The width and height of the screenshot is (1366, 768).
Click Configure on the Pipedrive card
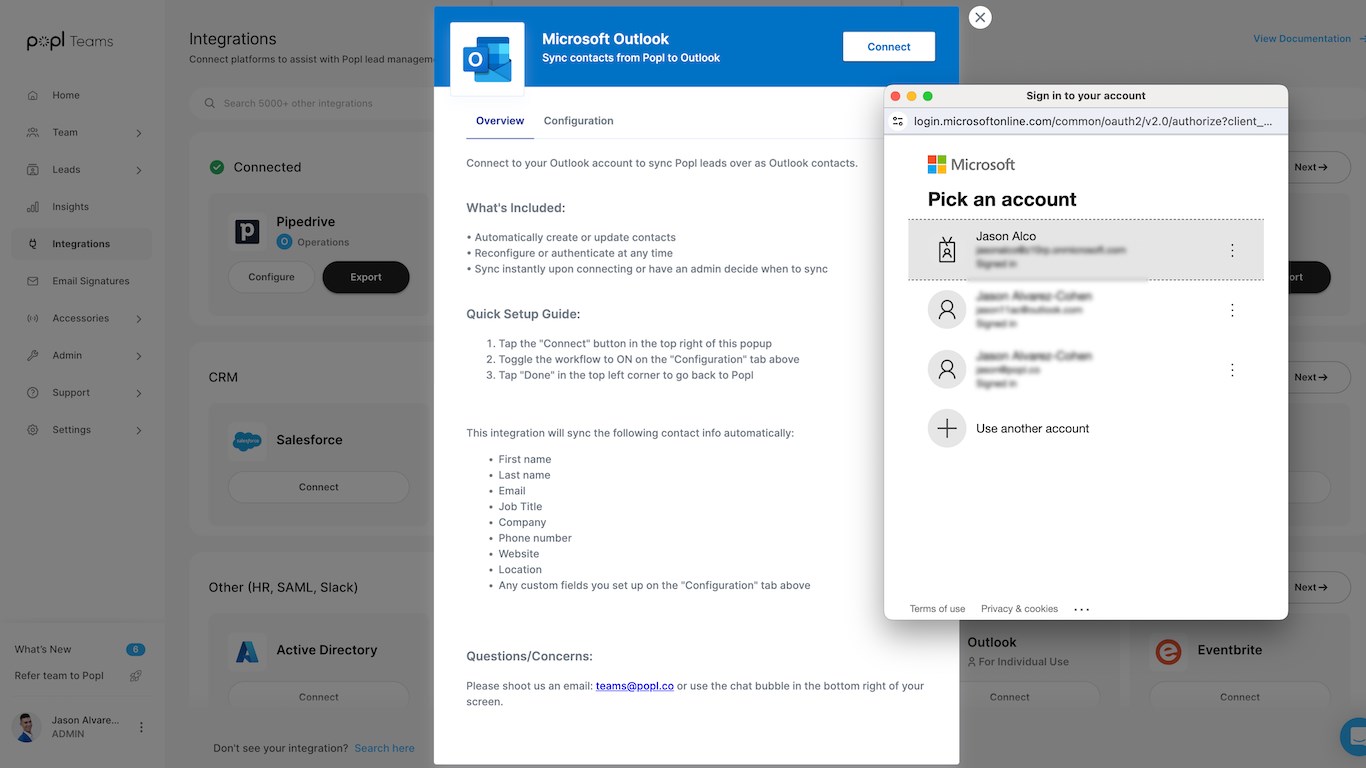click(x=272, y=277)
